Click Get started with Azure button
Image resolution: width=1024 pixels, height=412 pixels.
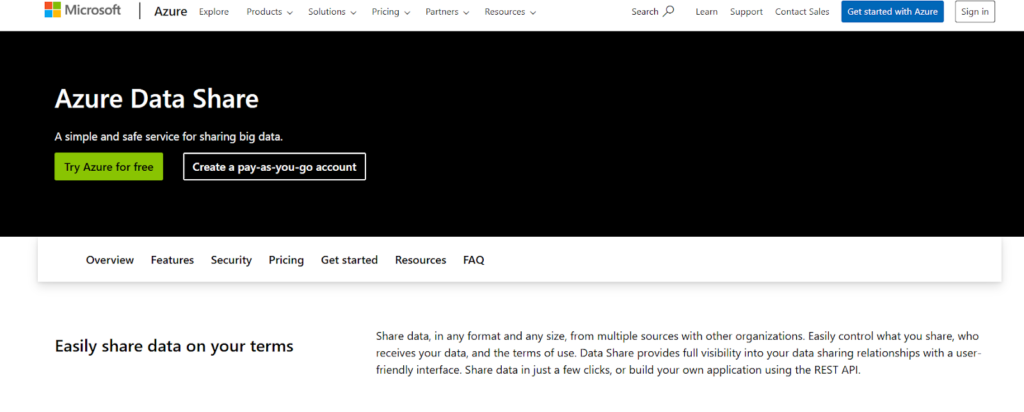coord(892,12)
